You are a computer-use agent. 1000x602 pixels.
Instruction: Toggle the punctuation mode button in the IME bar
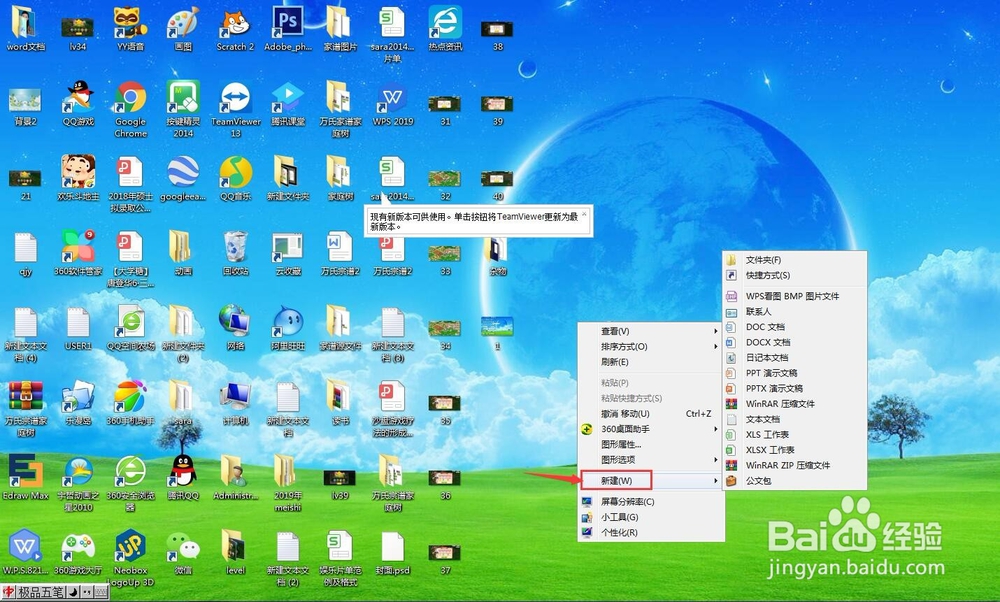click(x=87, y=592)
